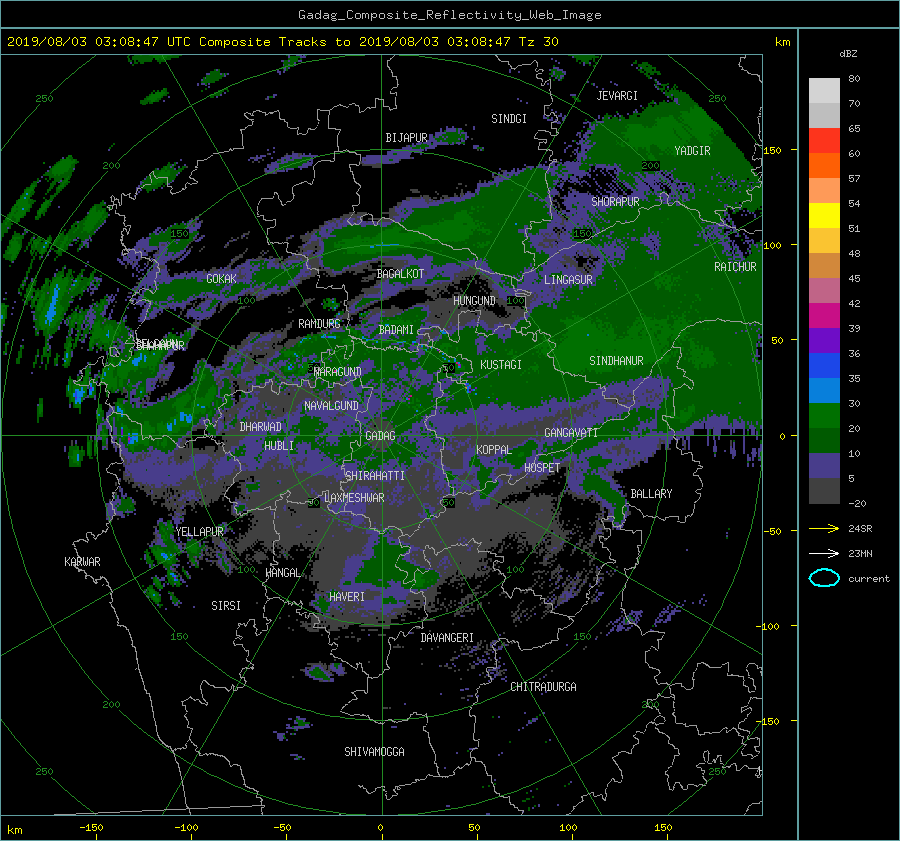
Task: Click the RAMDURG city label
Action: pos(319,324)
